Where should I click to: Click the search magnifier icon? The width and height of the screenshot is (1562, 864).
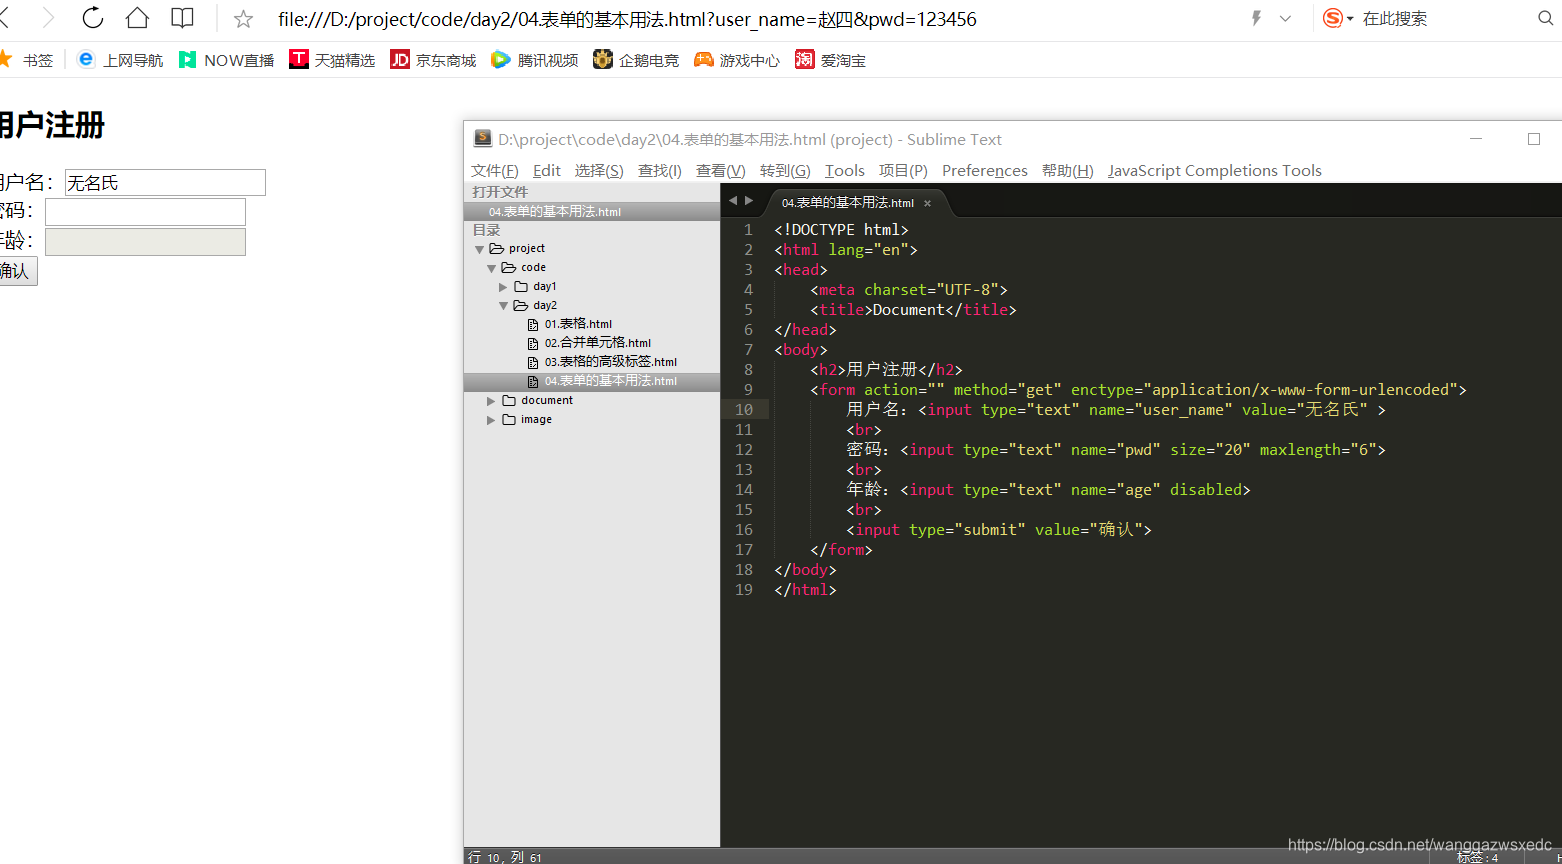pyautogui.click(x=1546, y=18)
